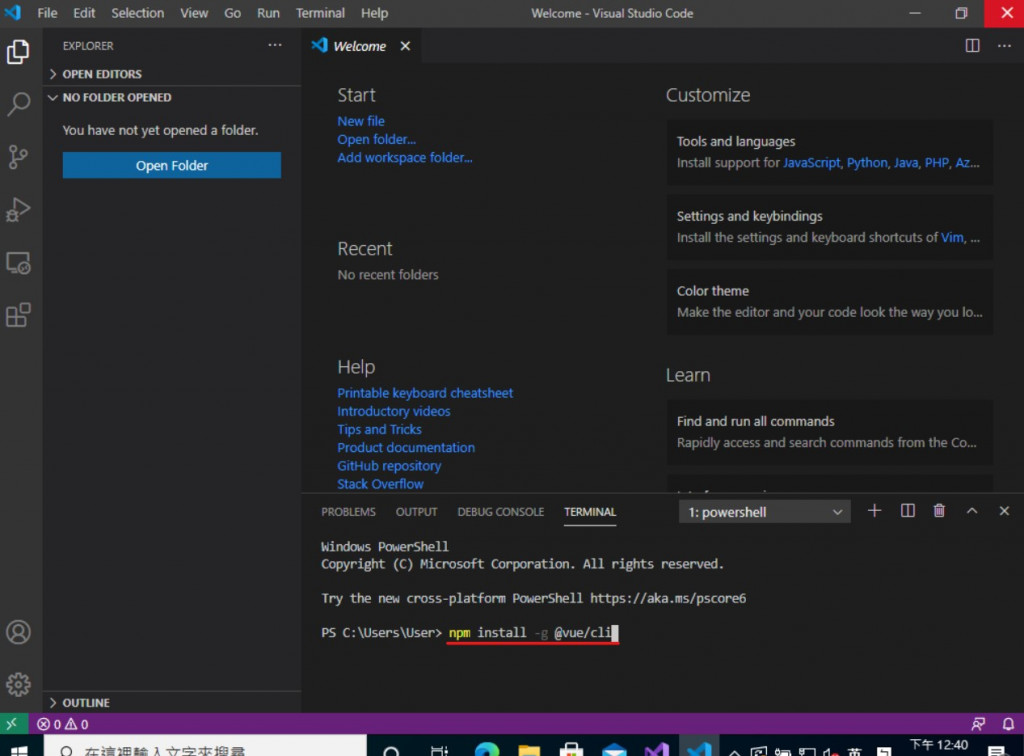The image size is (1024, 756).
Task: Split the editor to the right
Action: [972, 45]
